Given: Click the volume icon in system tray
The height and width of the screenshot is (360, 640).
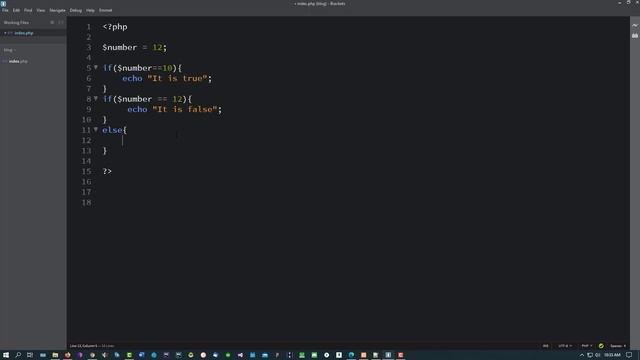Looking at the screenshot, I should (x=598, y=355).
